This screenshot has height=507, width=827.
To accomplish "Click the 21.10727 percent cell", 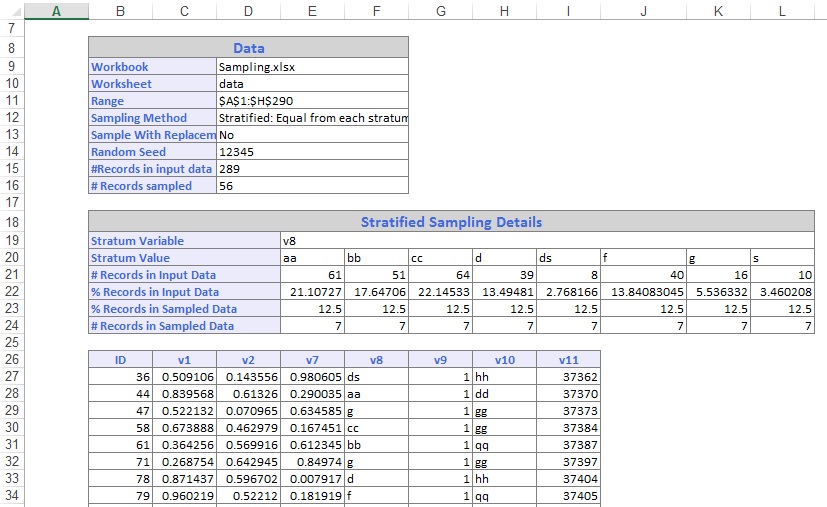I will point(312,292).
